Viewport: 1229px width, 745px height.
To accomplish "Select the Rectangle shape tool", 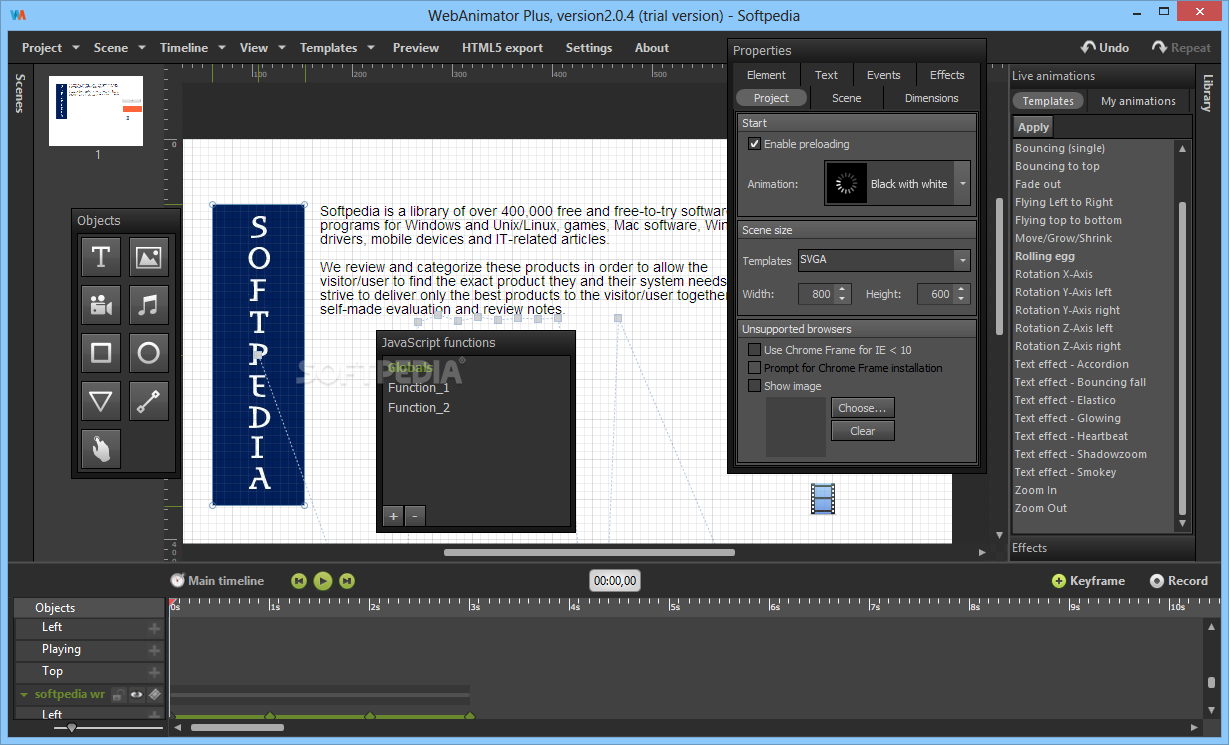I will [100, 353].
